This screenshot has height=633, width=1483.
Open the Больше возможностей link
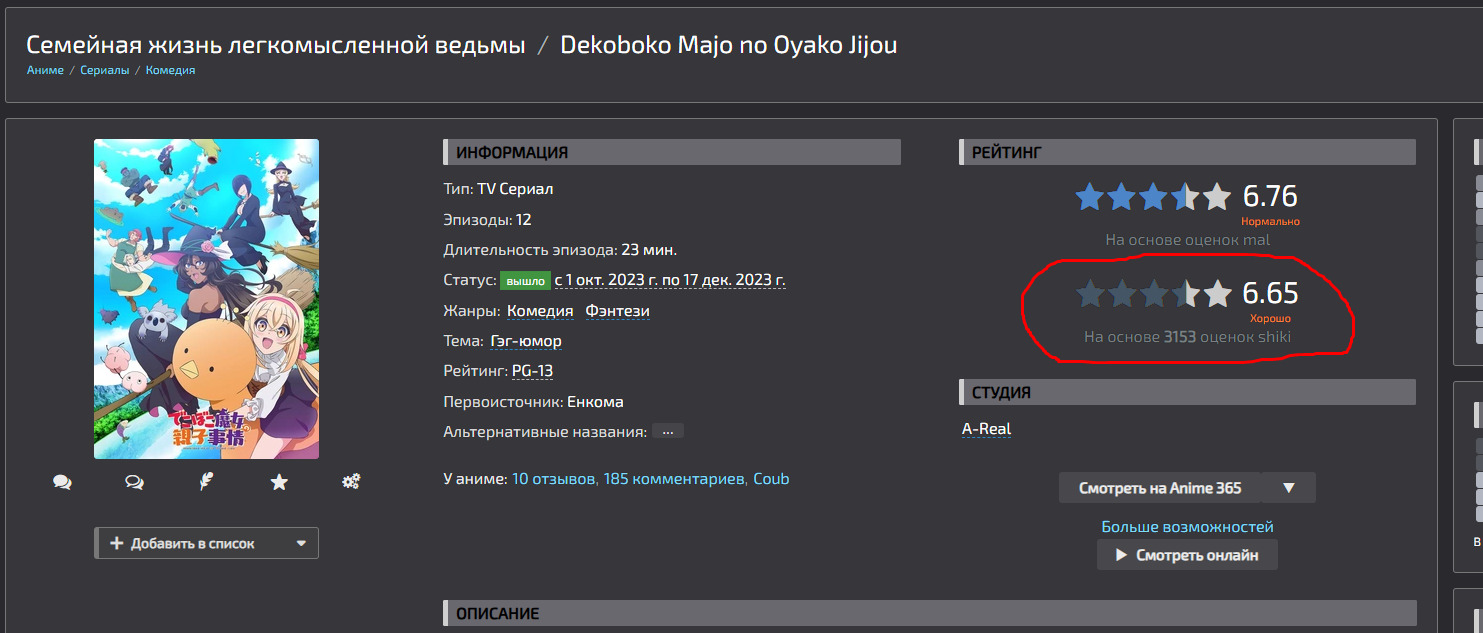pos(1187,526)
